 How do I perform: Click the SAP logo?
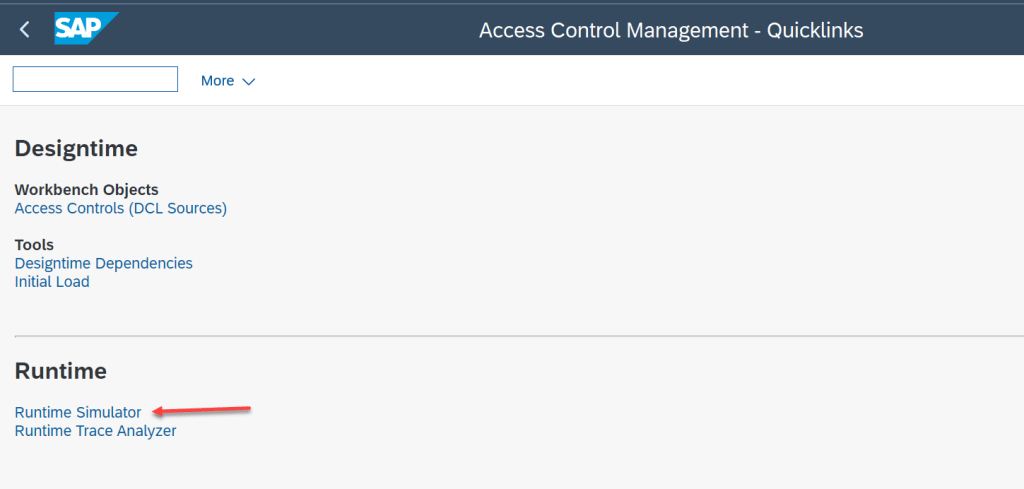[85, 30]
